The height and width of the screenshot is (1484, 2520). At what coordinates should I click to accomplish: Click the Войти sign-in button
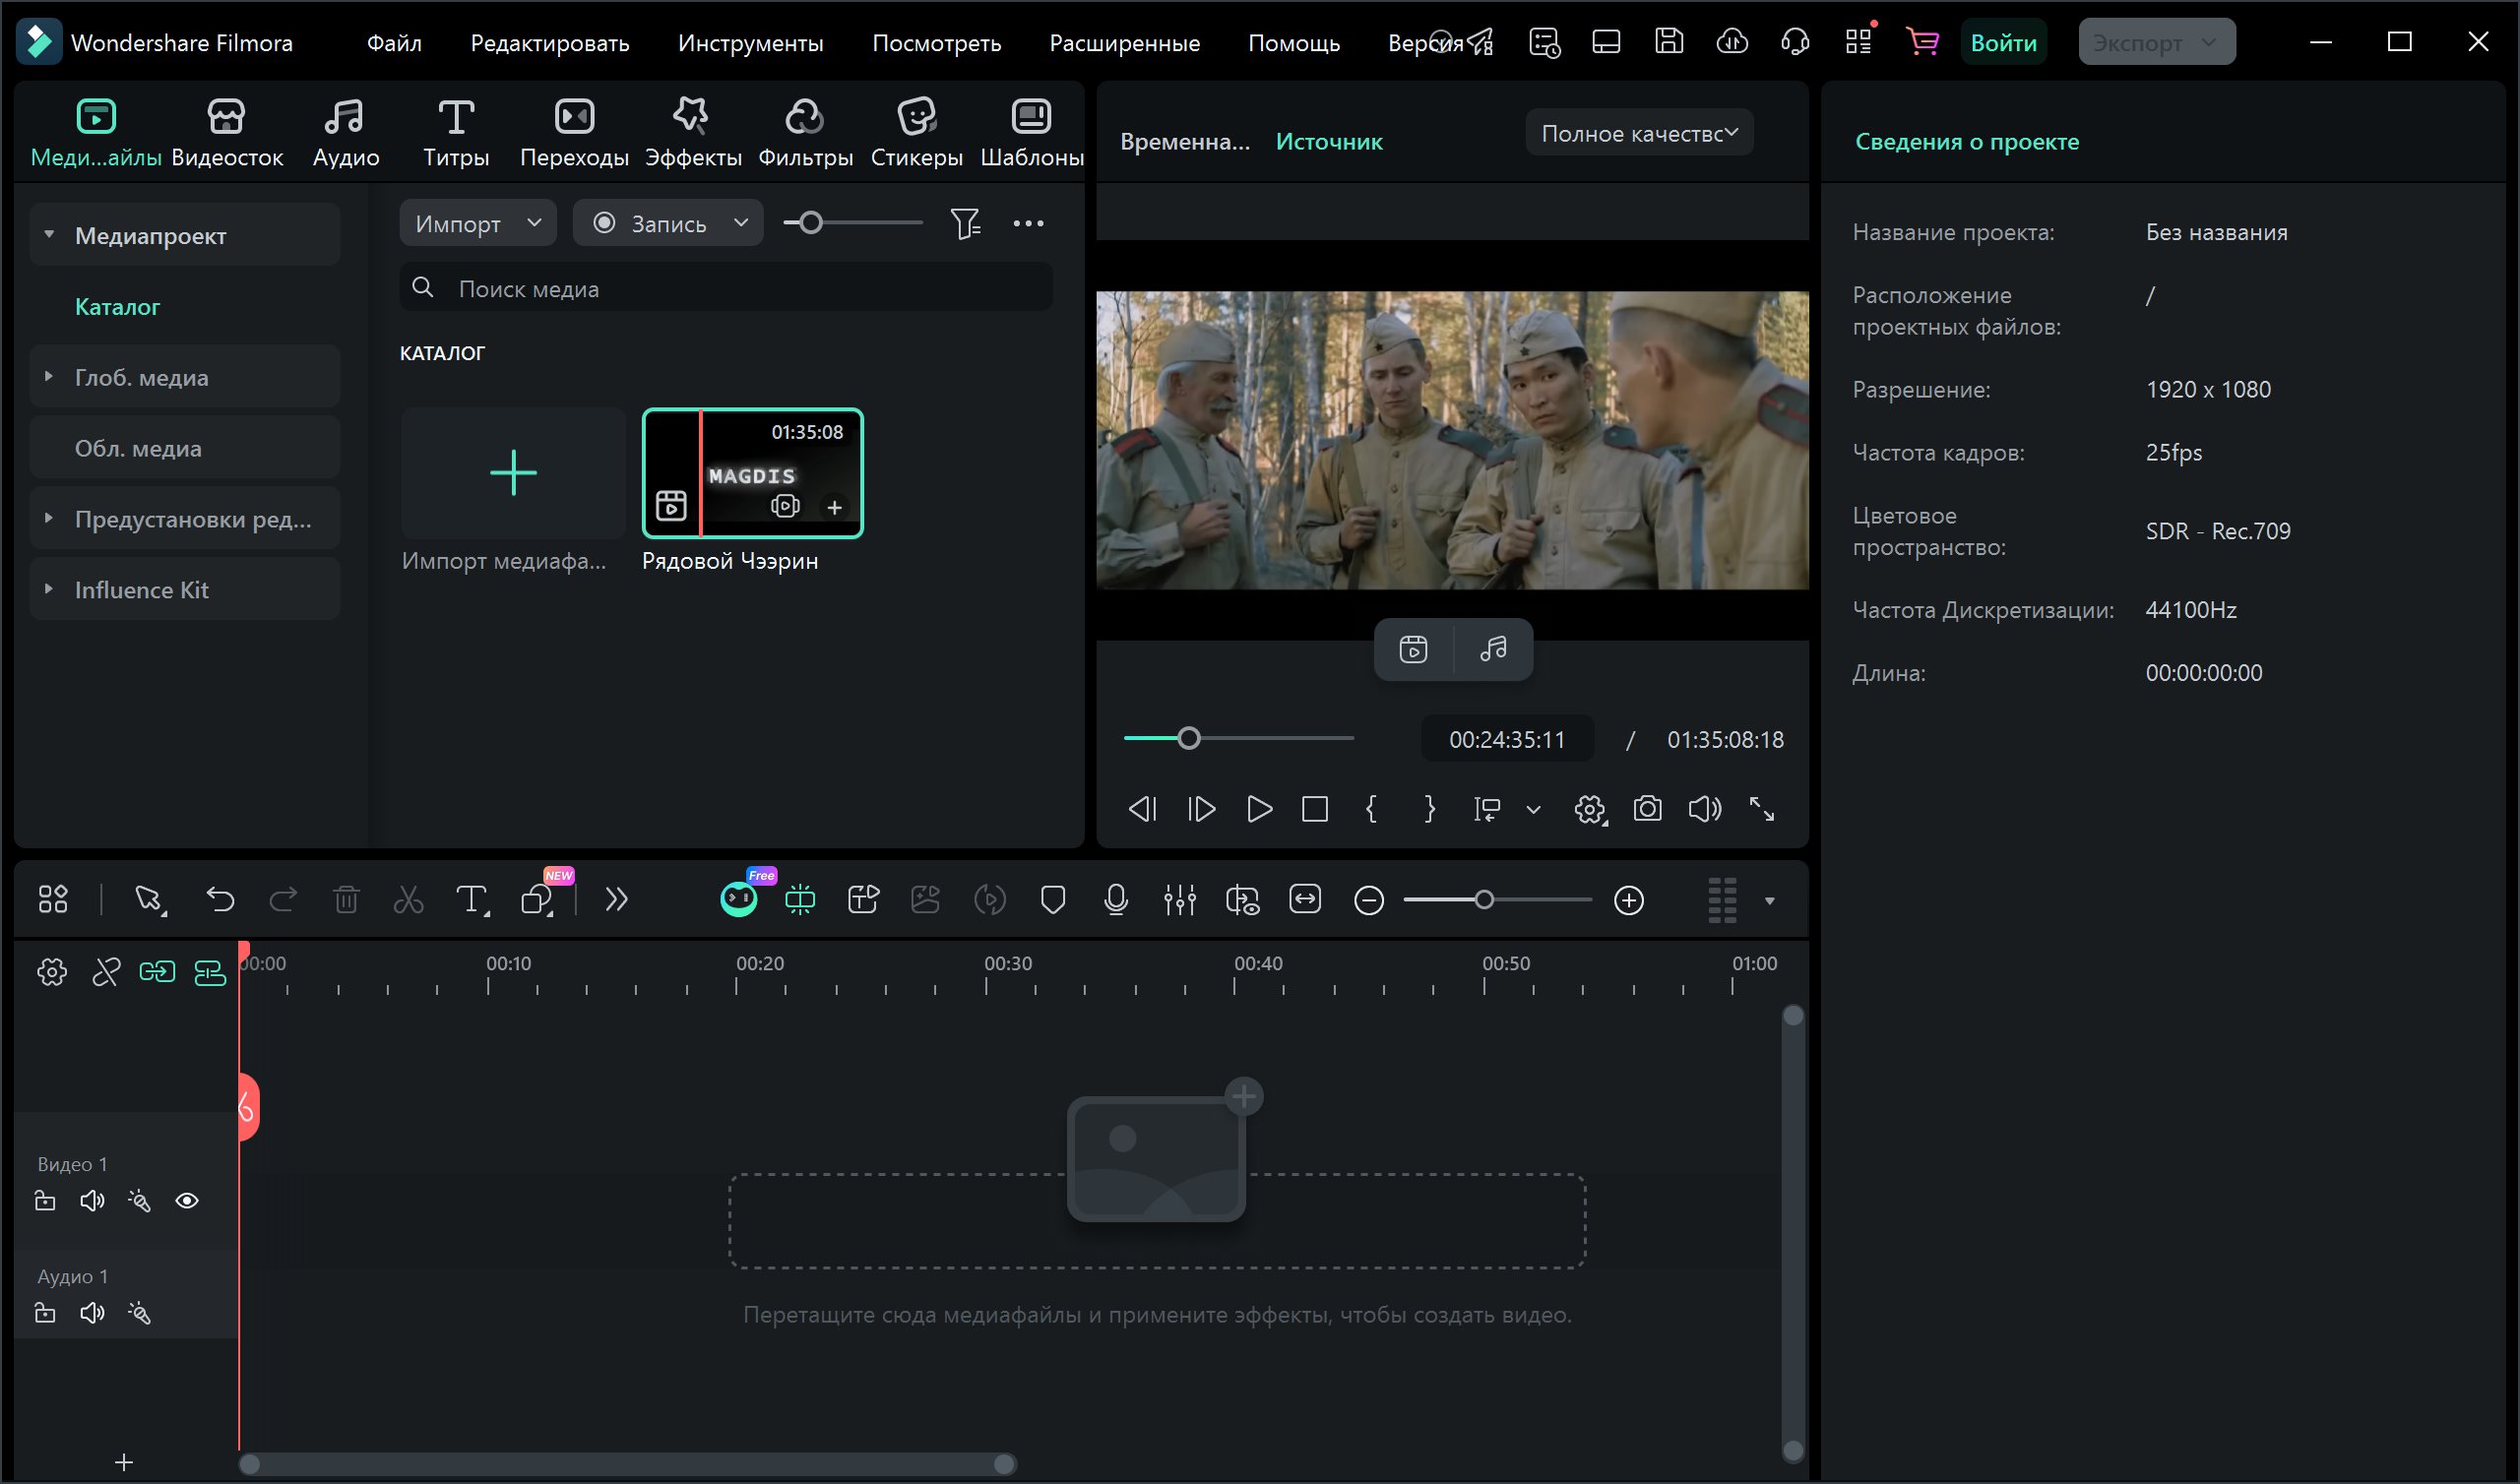point(2003,43)
